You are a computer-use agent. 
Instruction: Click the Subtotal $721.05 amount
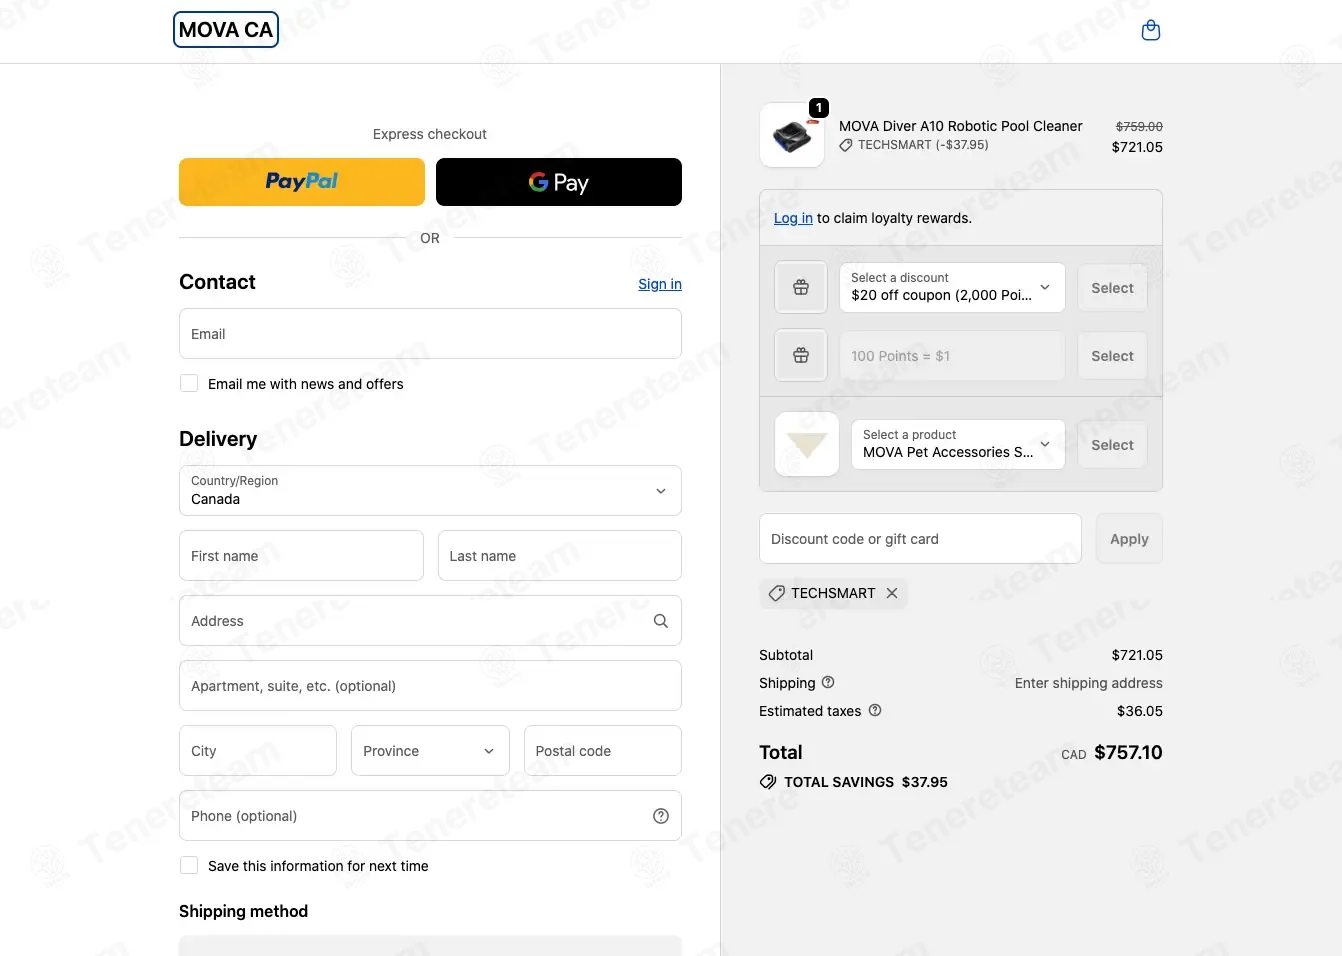[1137, 655]
